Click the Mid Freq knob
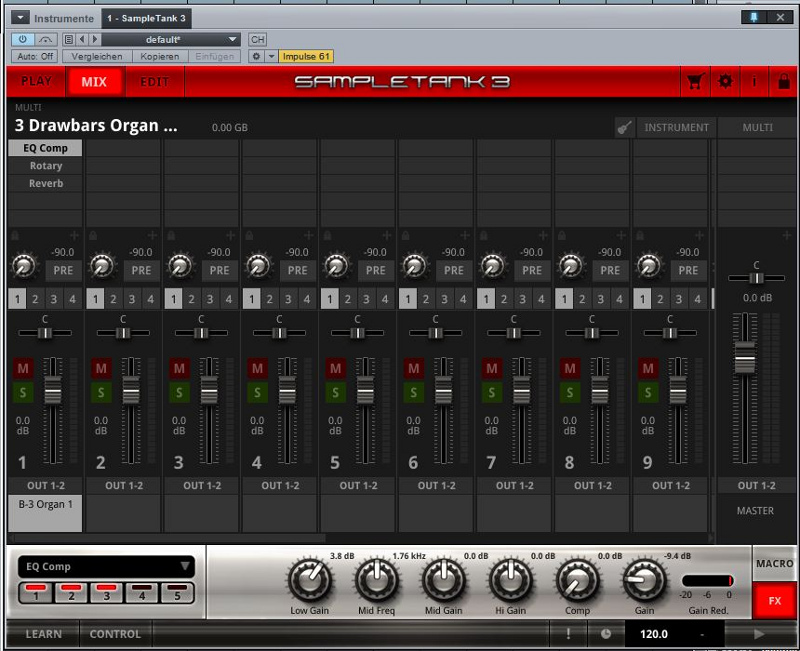The height and width of the screenshot is (651, 800). pos(377,580)
